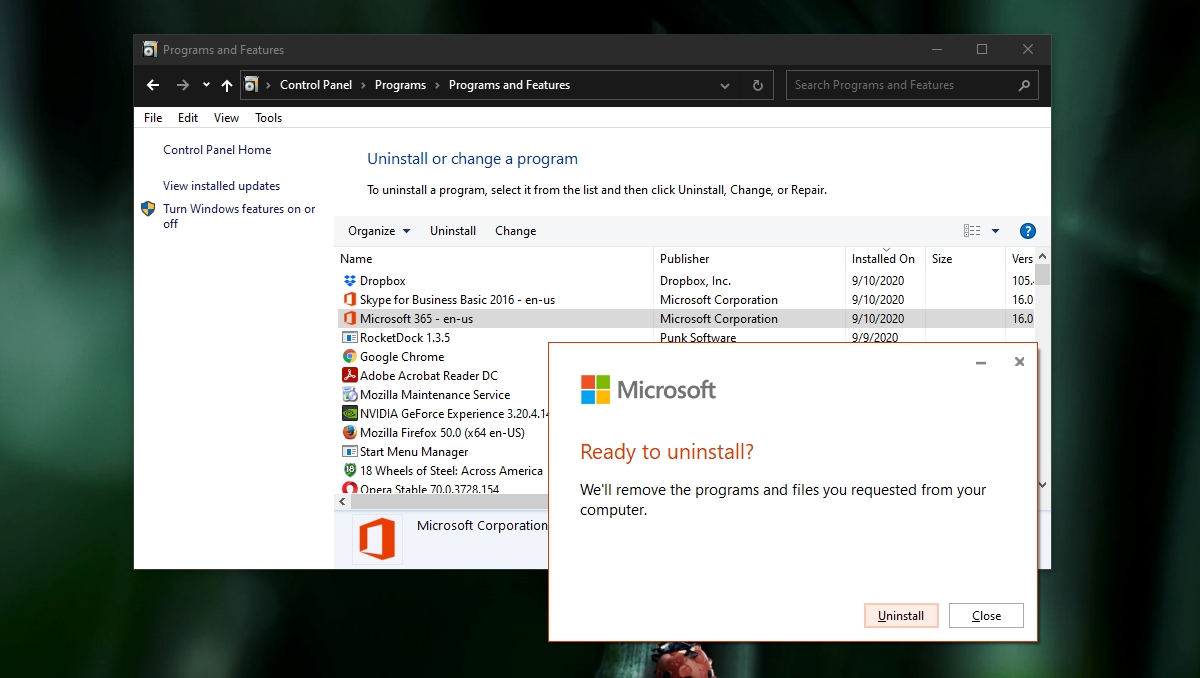Click Programs in the breadcrumb
Viewport: 1200px width, 678px height.
tap(400, 85)
